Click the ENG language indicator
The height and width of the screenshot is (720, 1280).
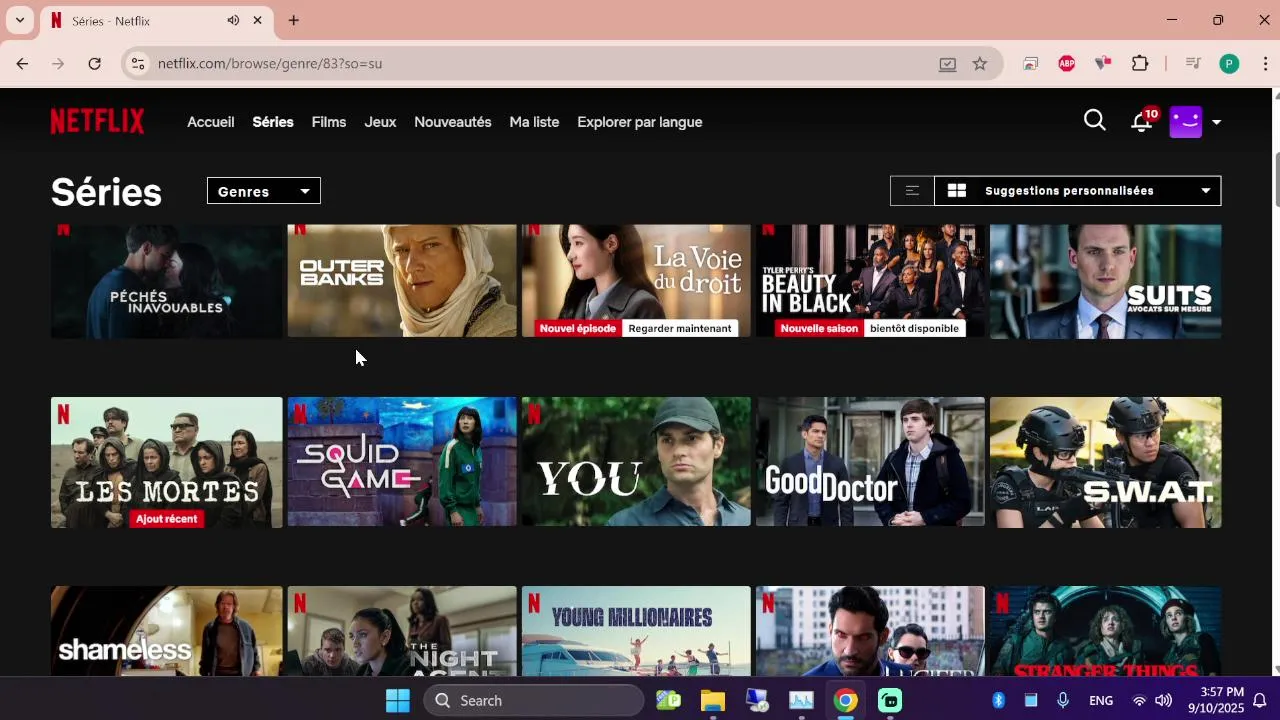pyautogui.click(x=1101, y=701)
